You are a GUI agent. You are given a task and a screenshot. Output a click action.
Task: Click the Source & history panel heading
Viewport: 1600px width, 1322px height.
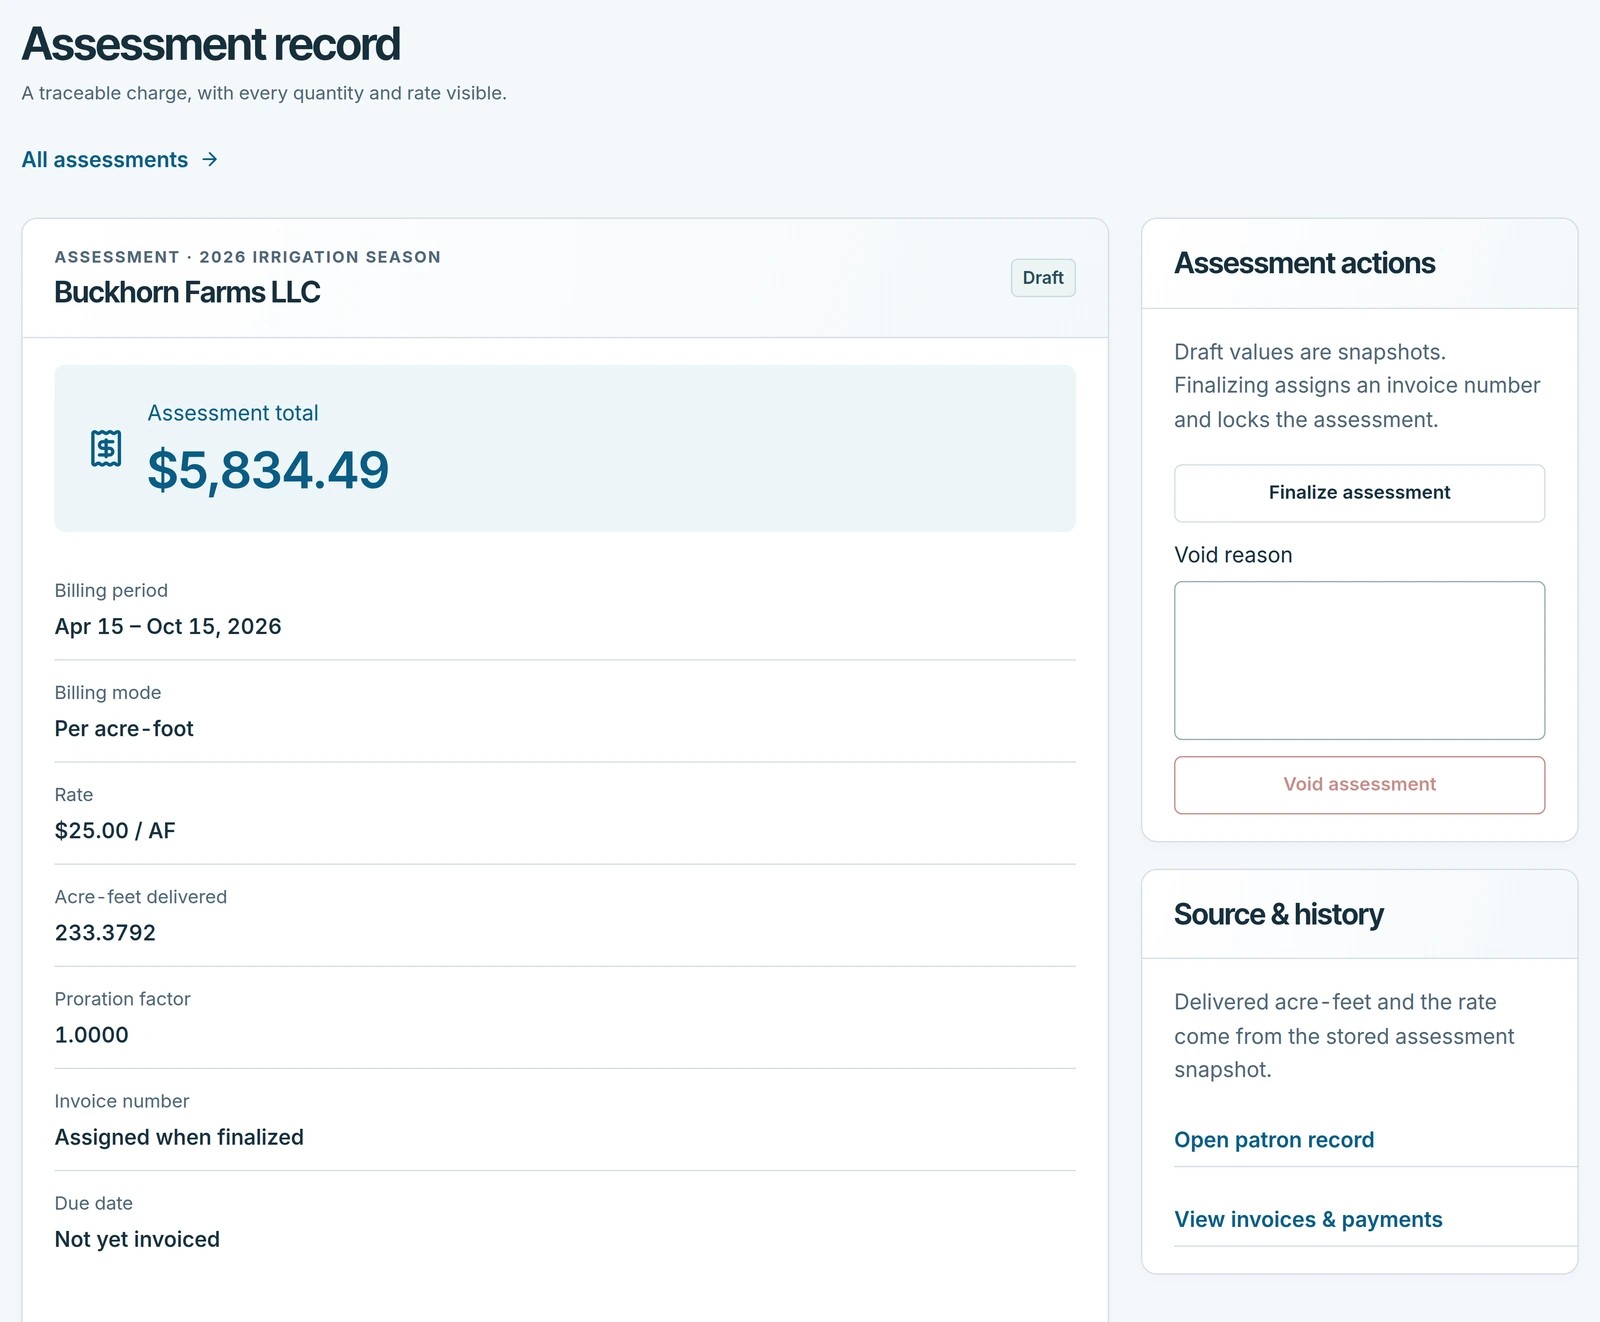point(1278,914)
